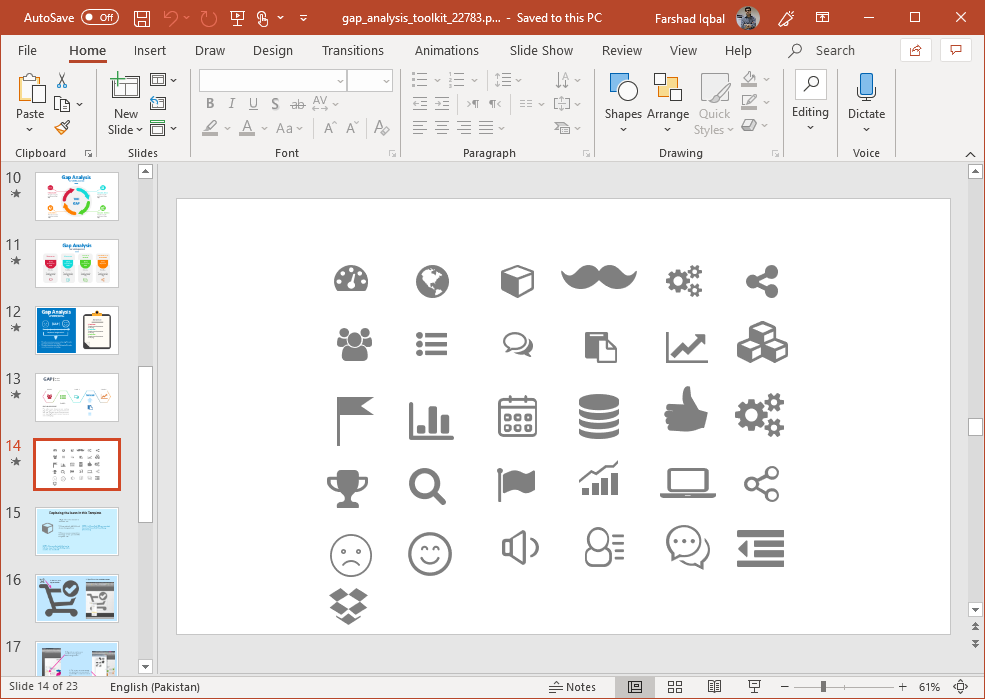Toggle the Notes pane
Screen dimensions: 985x699
point(572,687)
